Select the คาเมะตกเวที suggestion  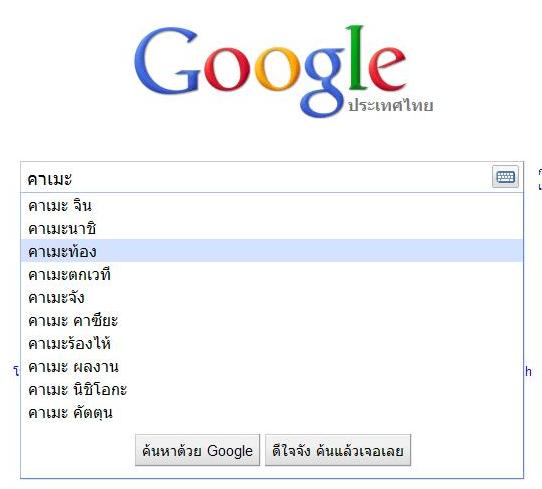tap(272, 274)
